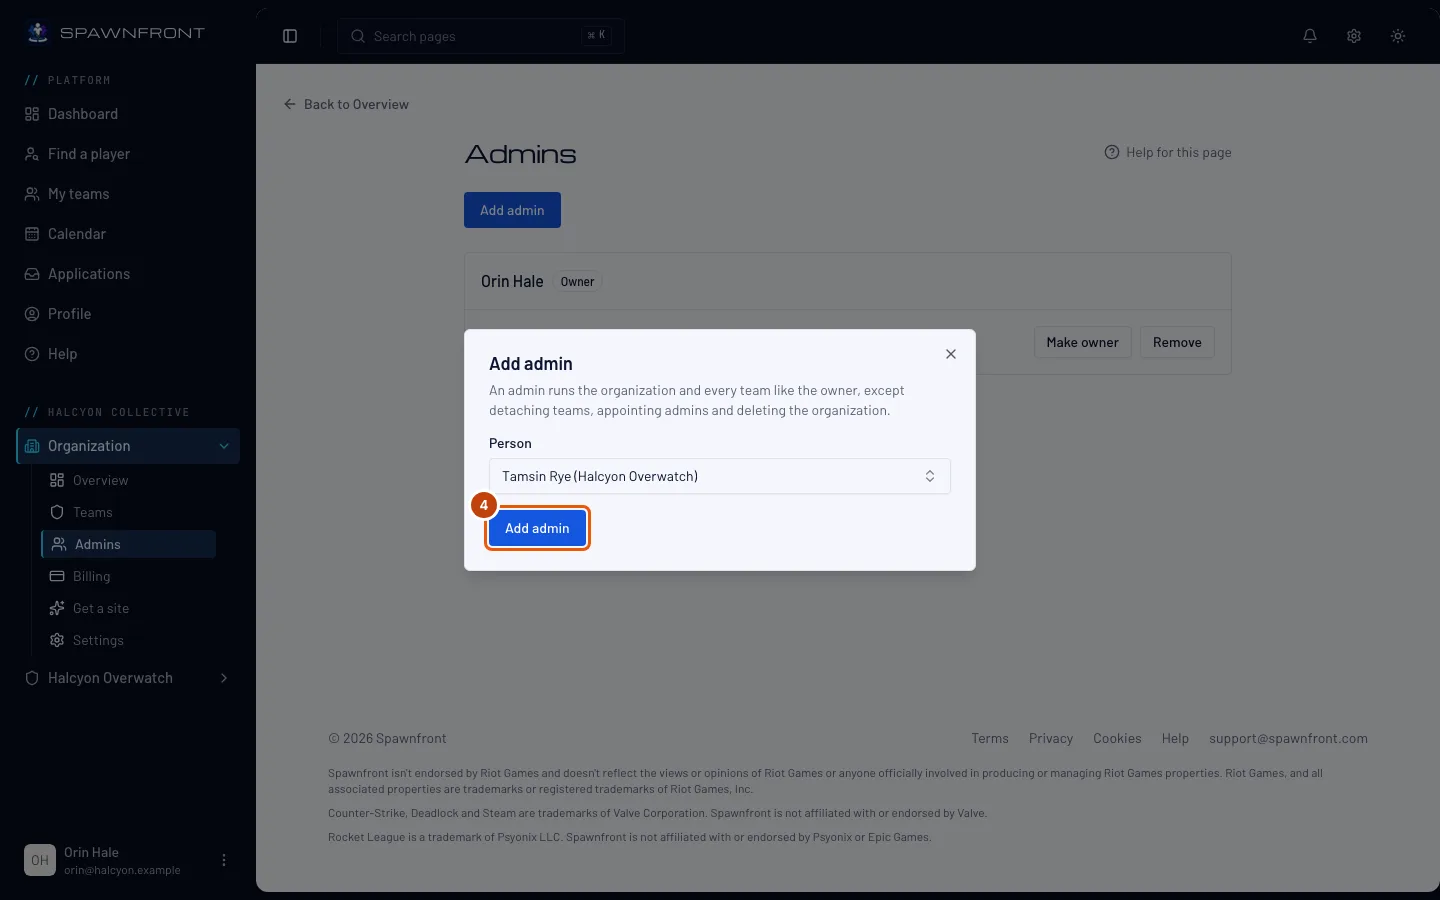Viewport: 1440px width, 900px height.
Task: Click Make owner button
Action: pyautogui.click(x=1082, y=342)
